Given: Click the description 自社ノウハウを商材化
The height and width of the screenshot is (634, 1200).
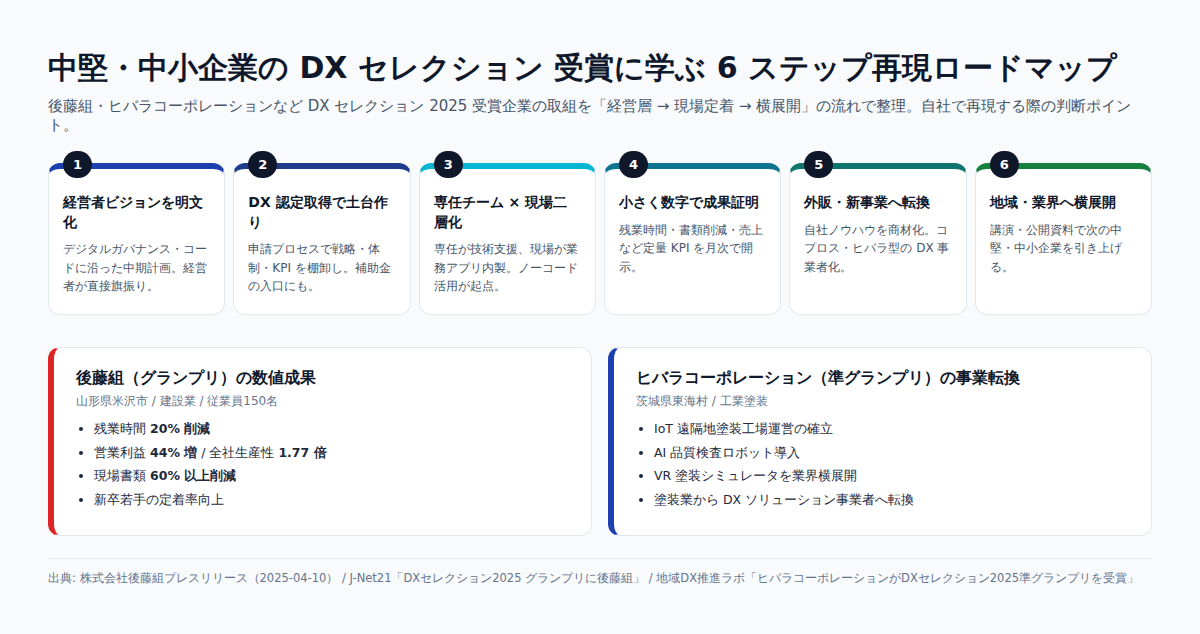Looking at the screenshot, I should [877, 248].
